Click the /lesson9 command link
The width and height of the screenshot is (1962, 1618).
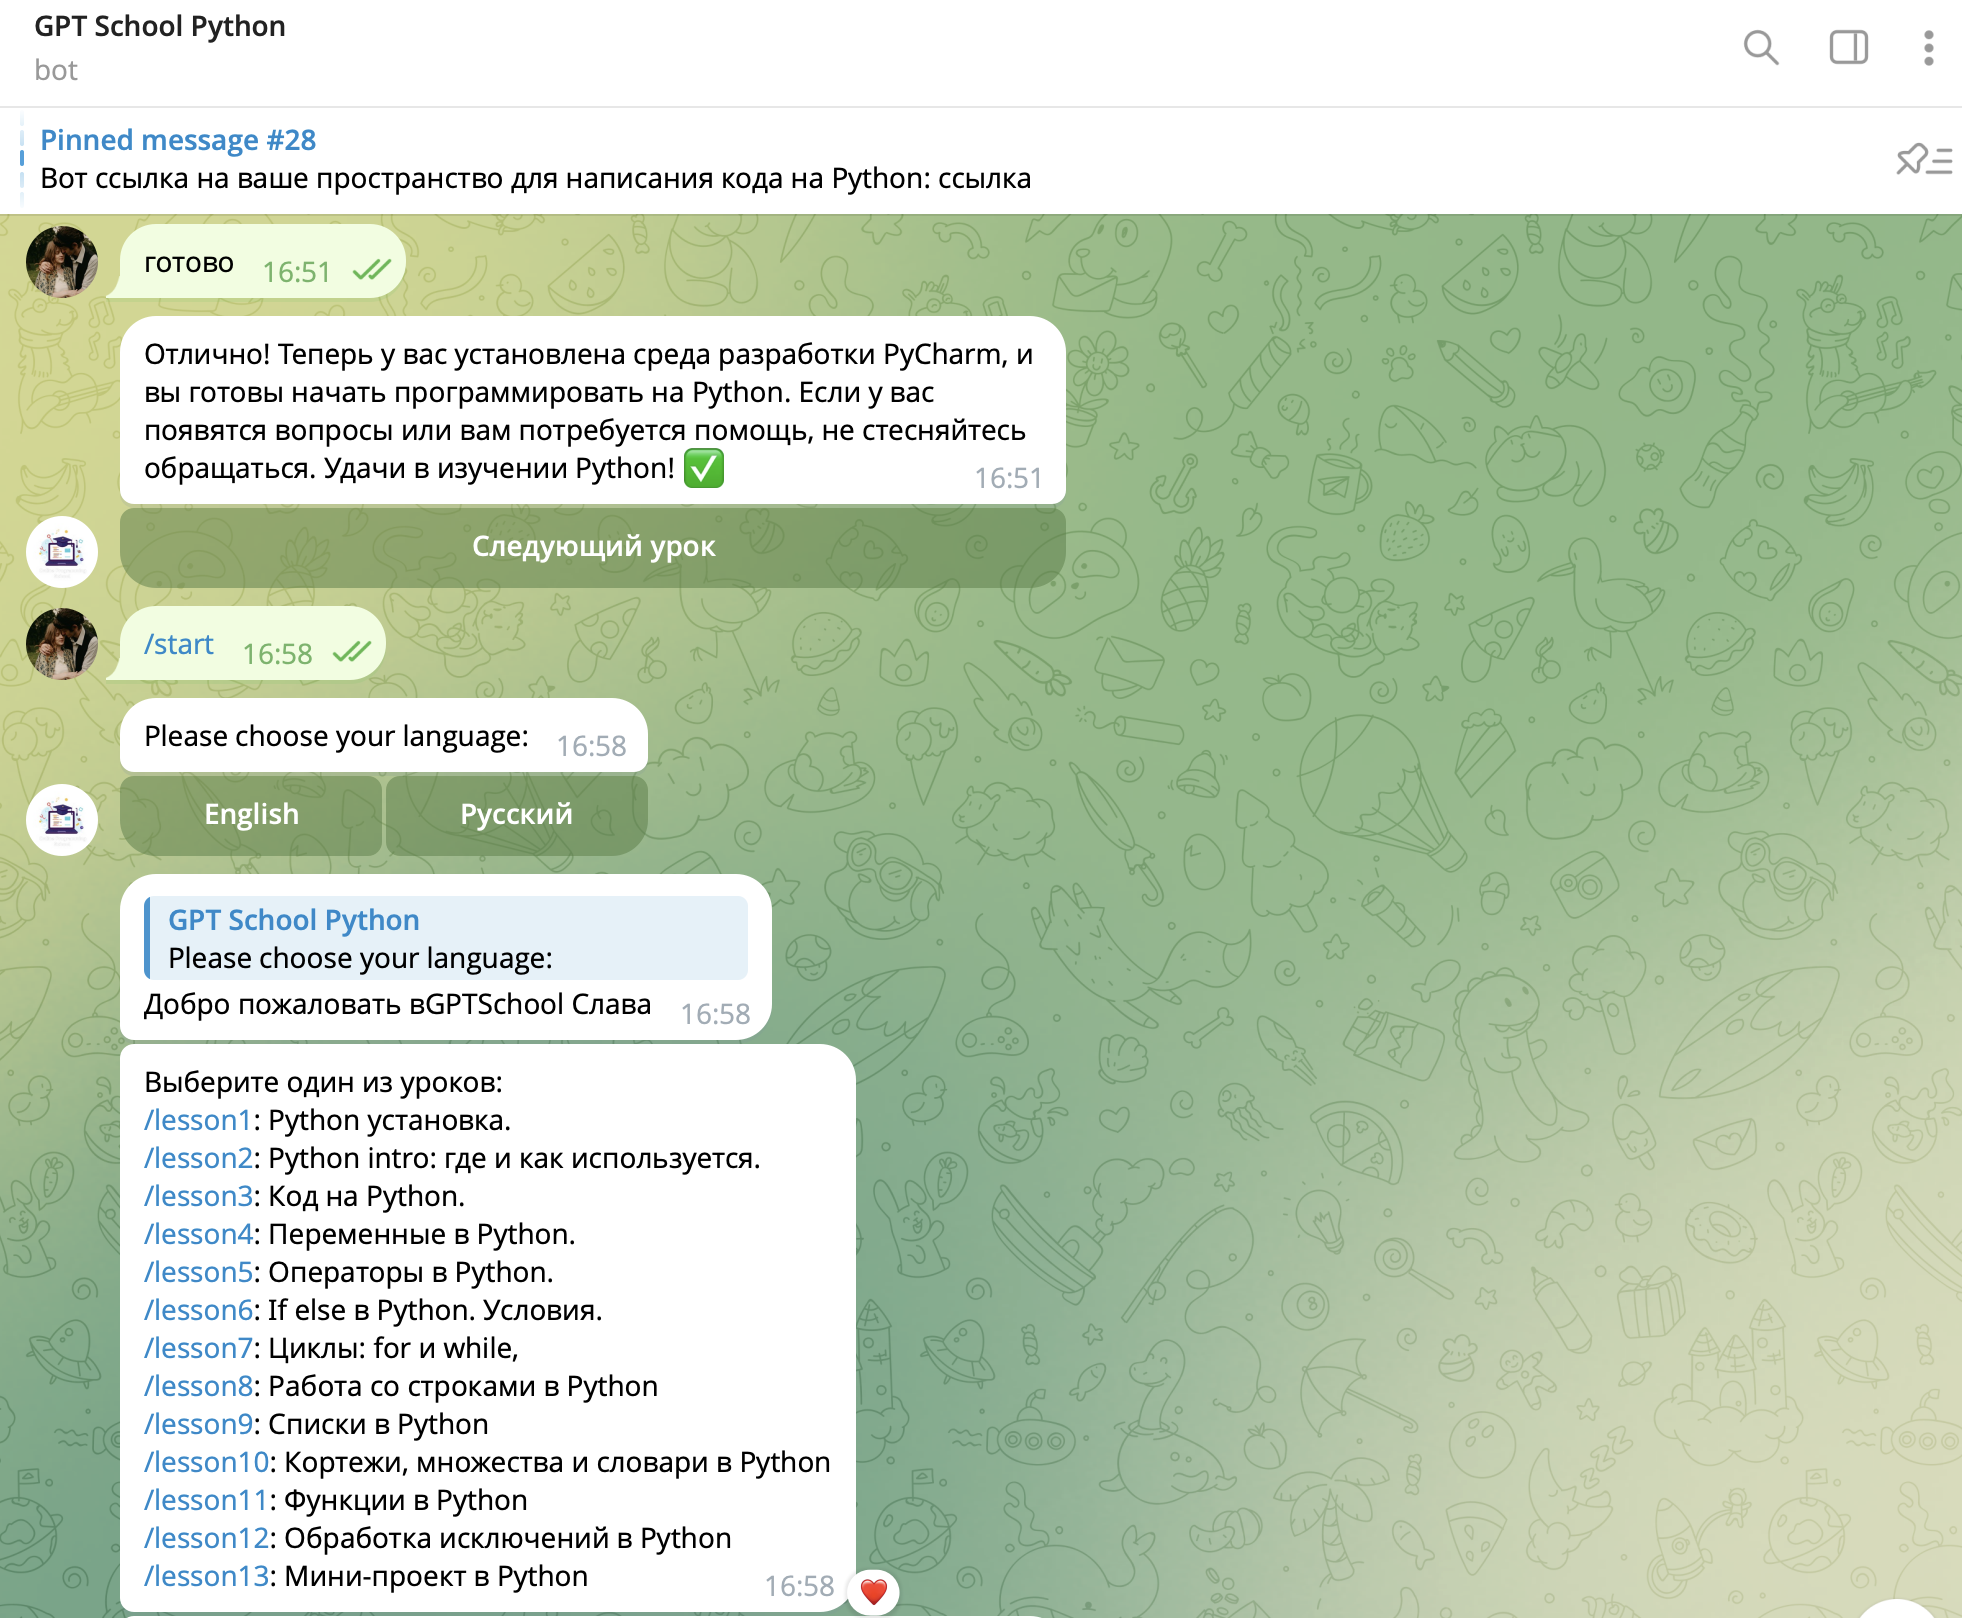198,1424
